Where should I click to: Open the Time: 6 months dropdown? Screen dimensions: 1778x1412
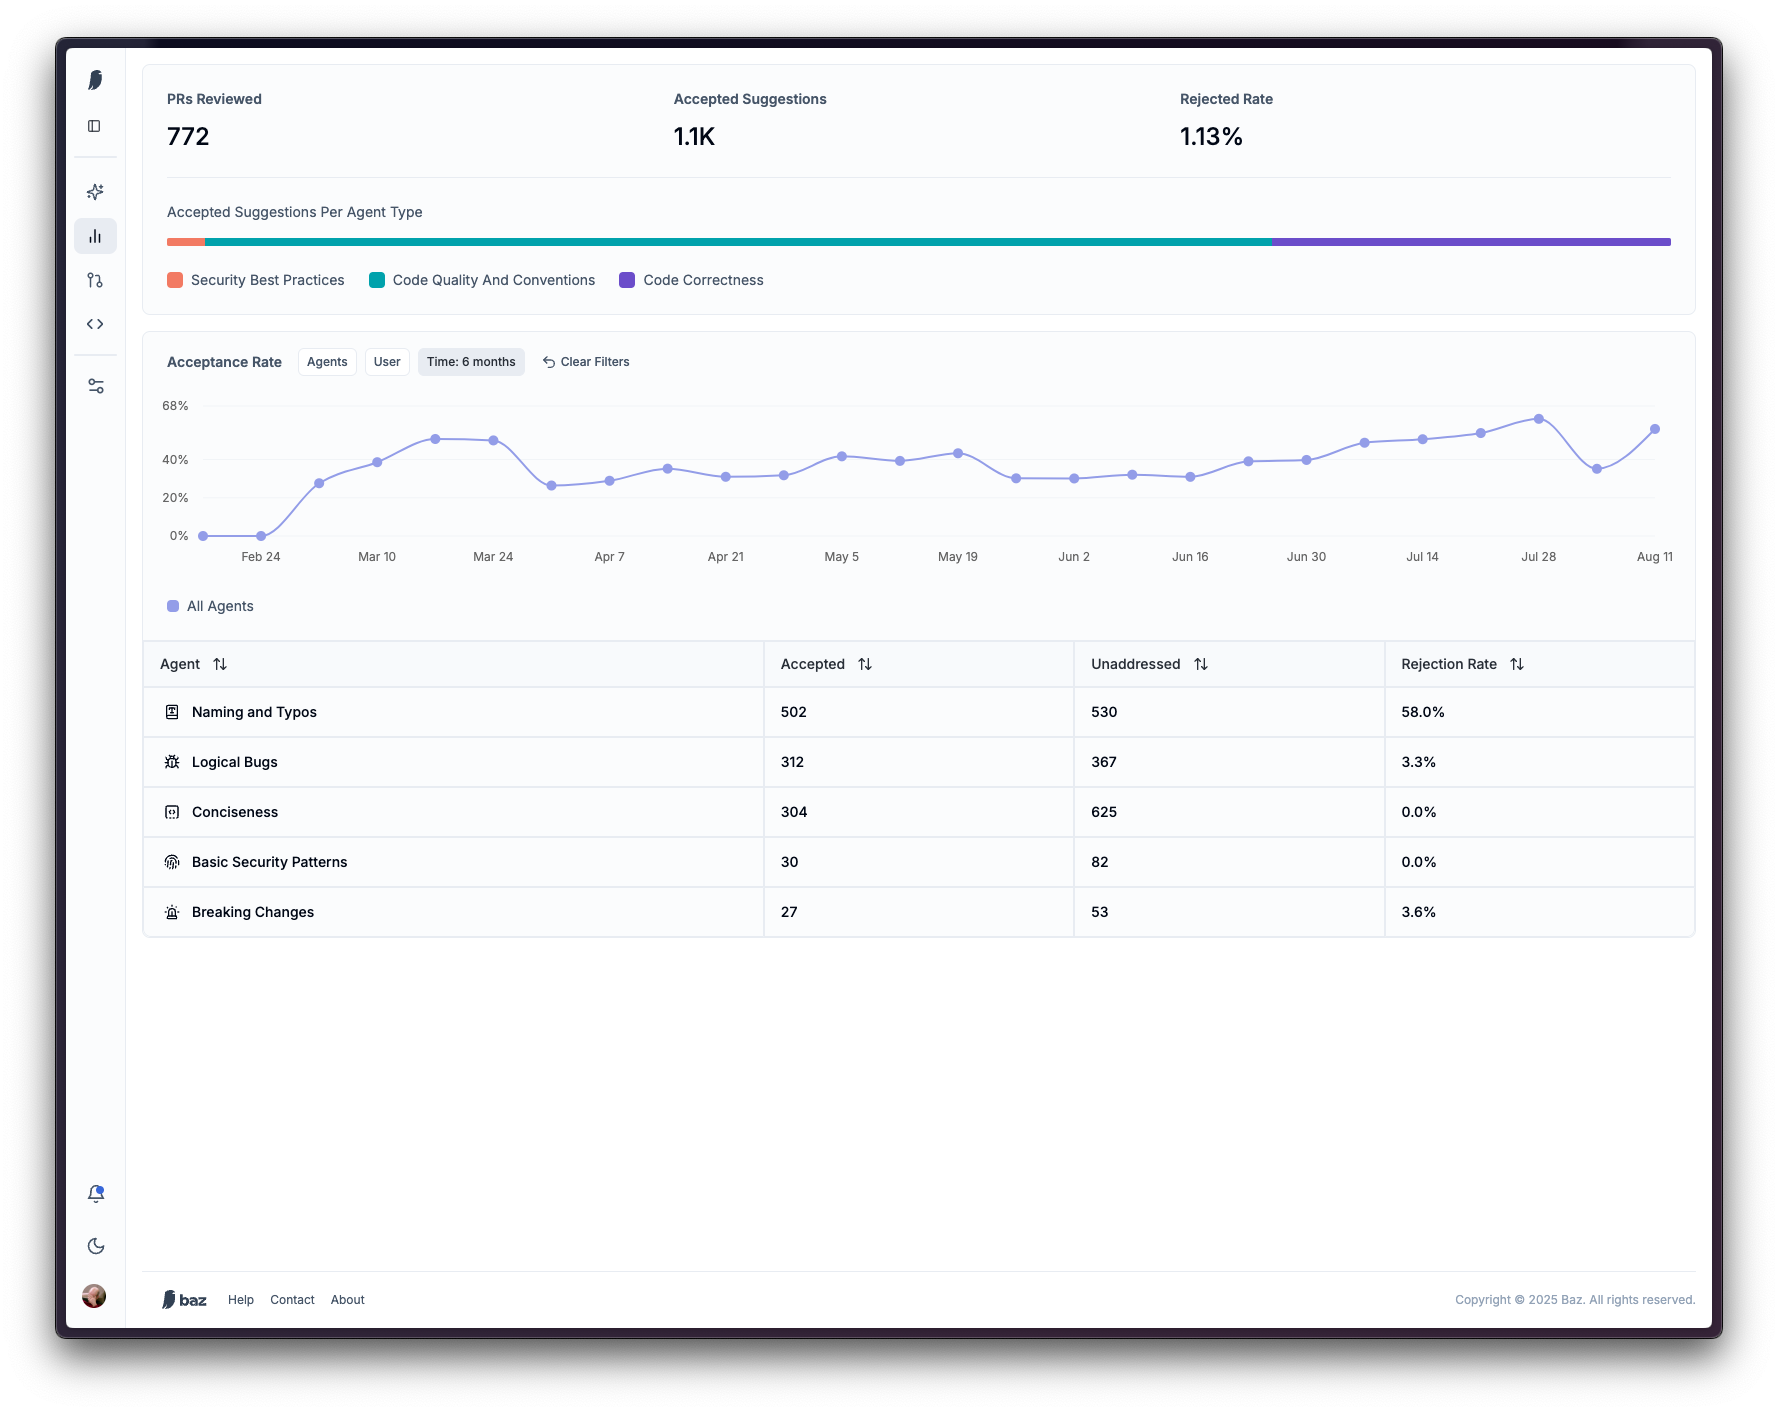[x=471, y=362]
